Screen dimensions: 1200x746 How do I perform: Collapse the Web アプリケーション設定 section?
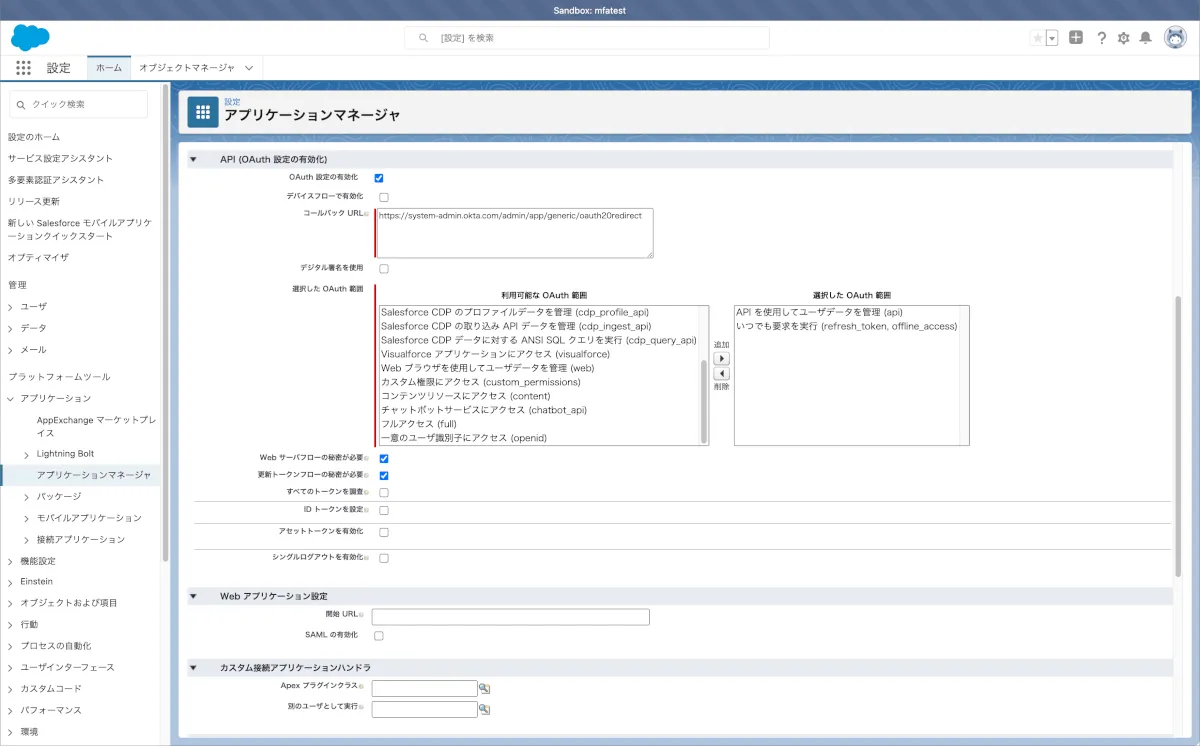click(193, 596)
